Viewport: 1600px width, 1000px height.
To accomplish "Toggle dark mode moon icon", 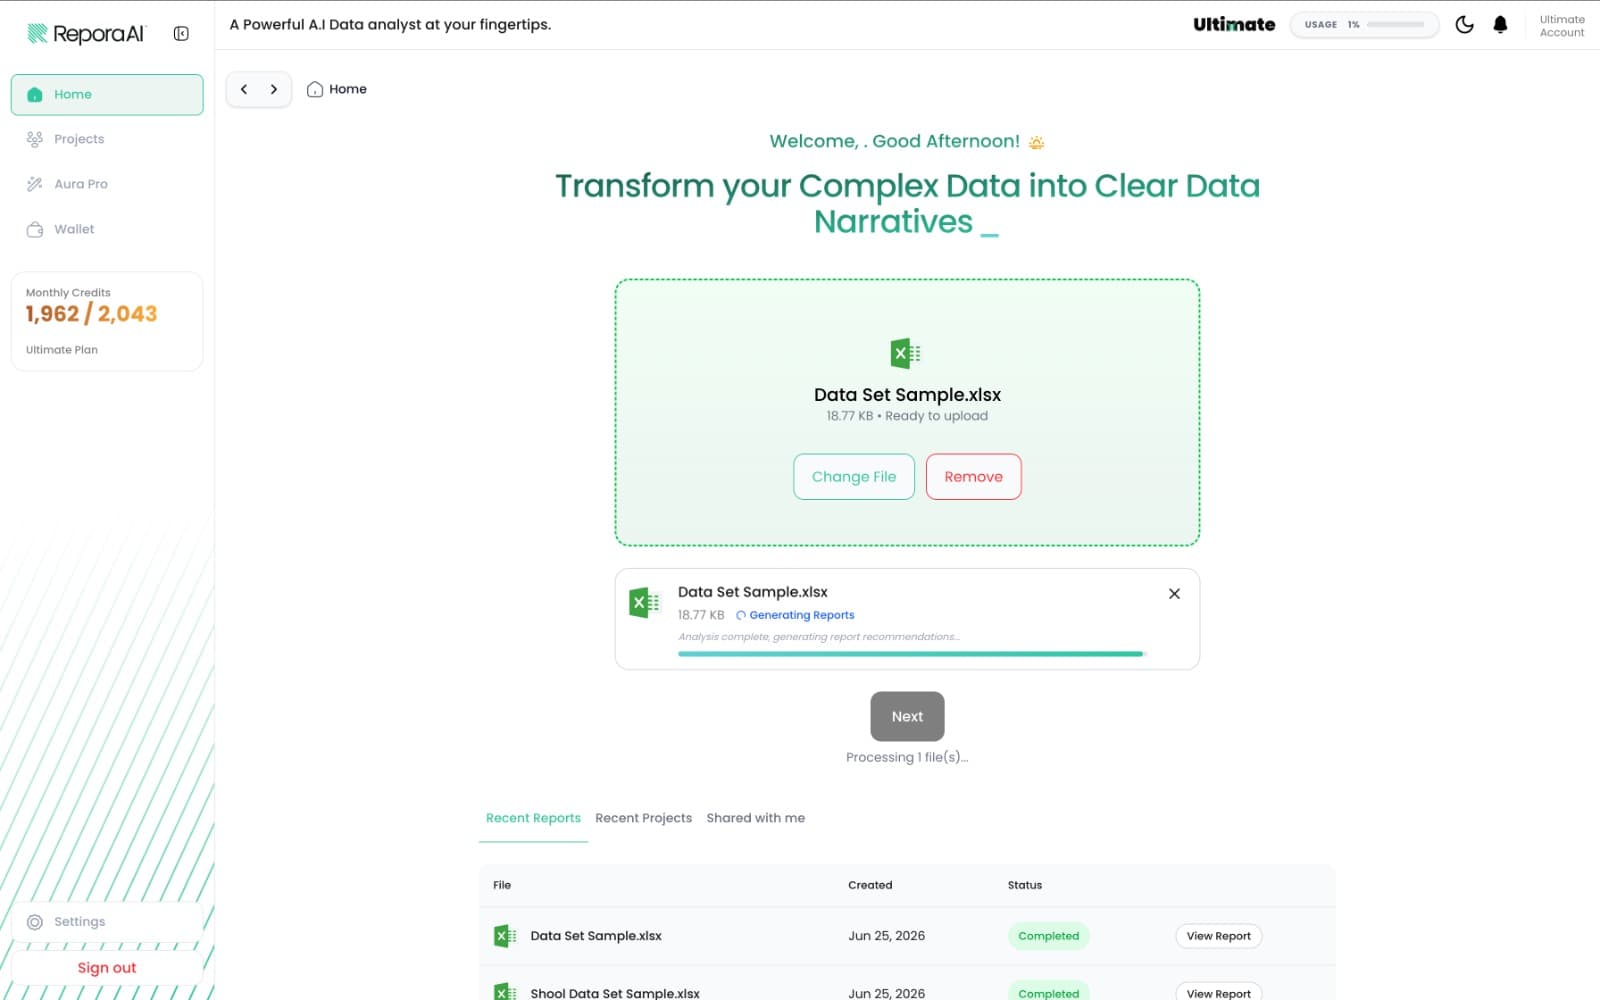I will coord(1464,25).
